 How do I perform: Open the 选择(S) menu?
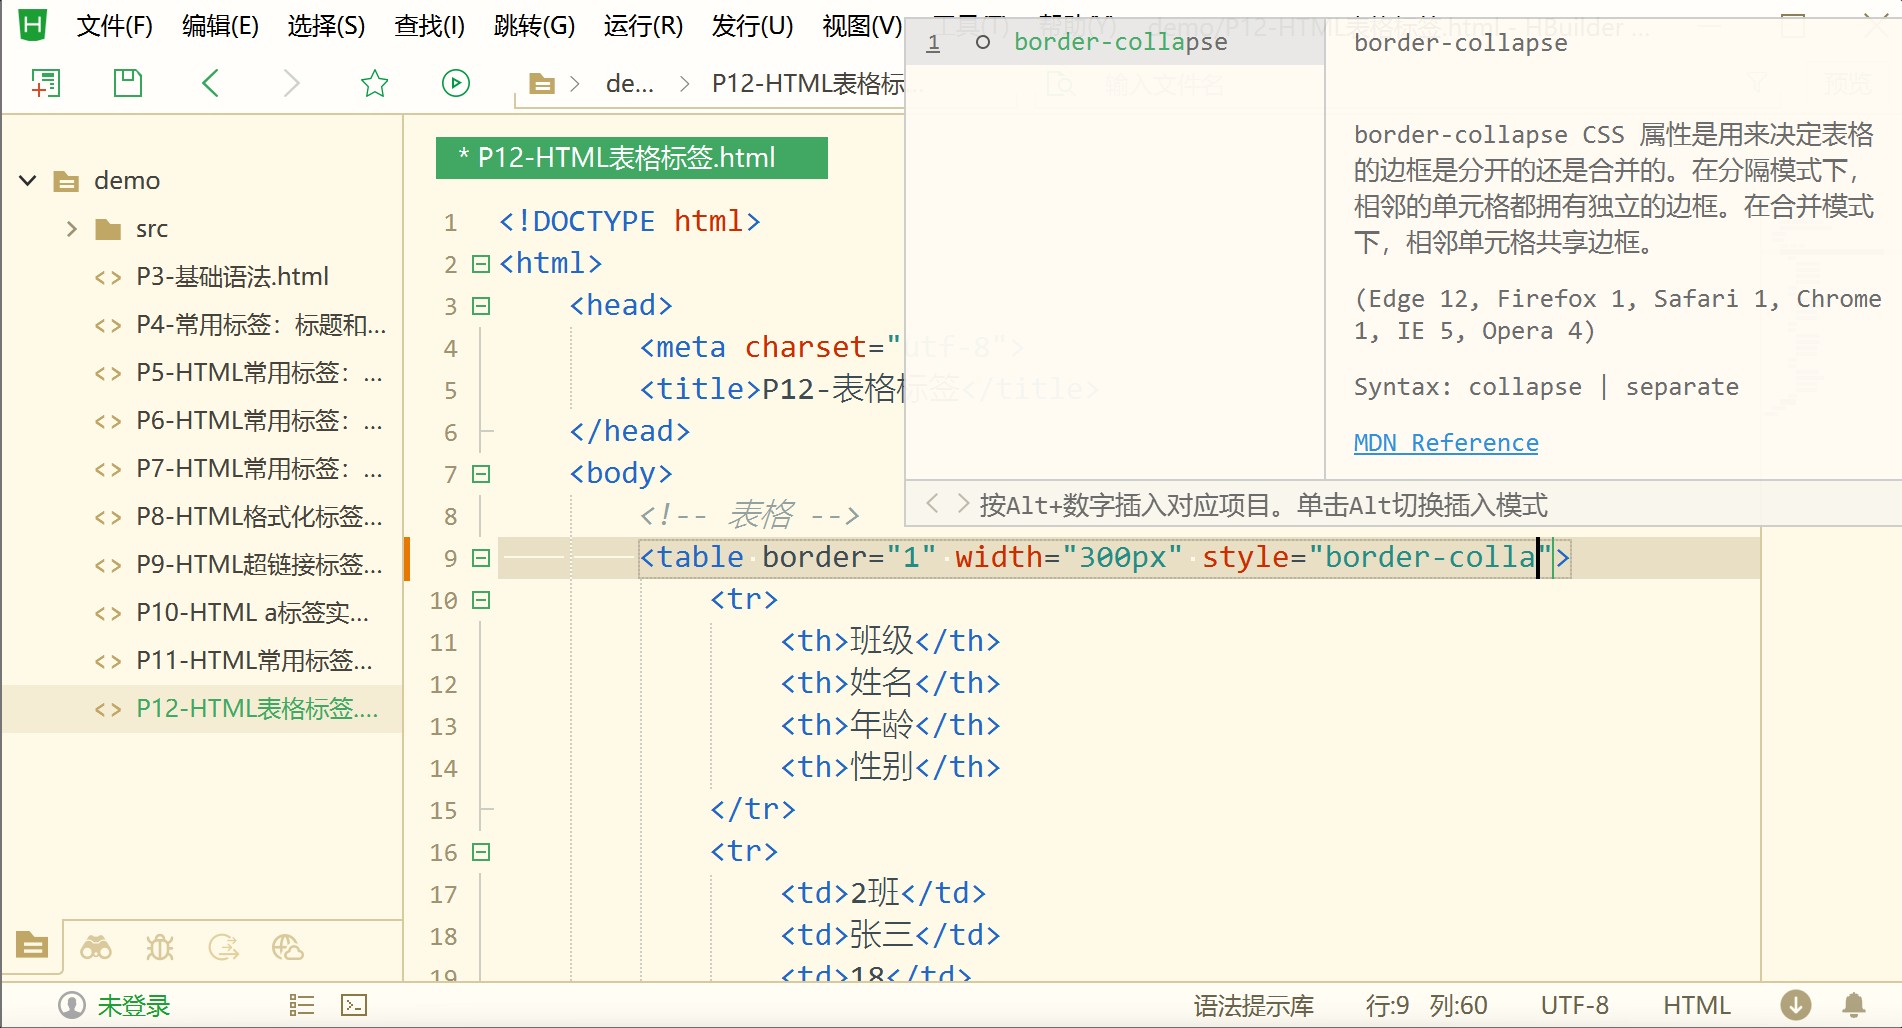click(326, 26)
